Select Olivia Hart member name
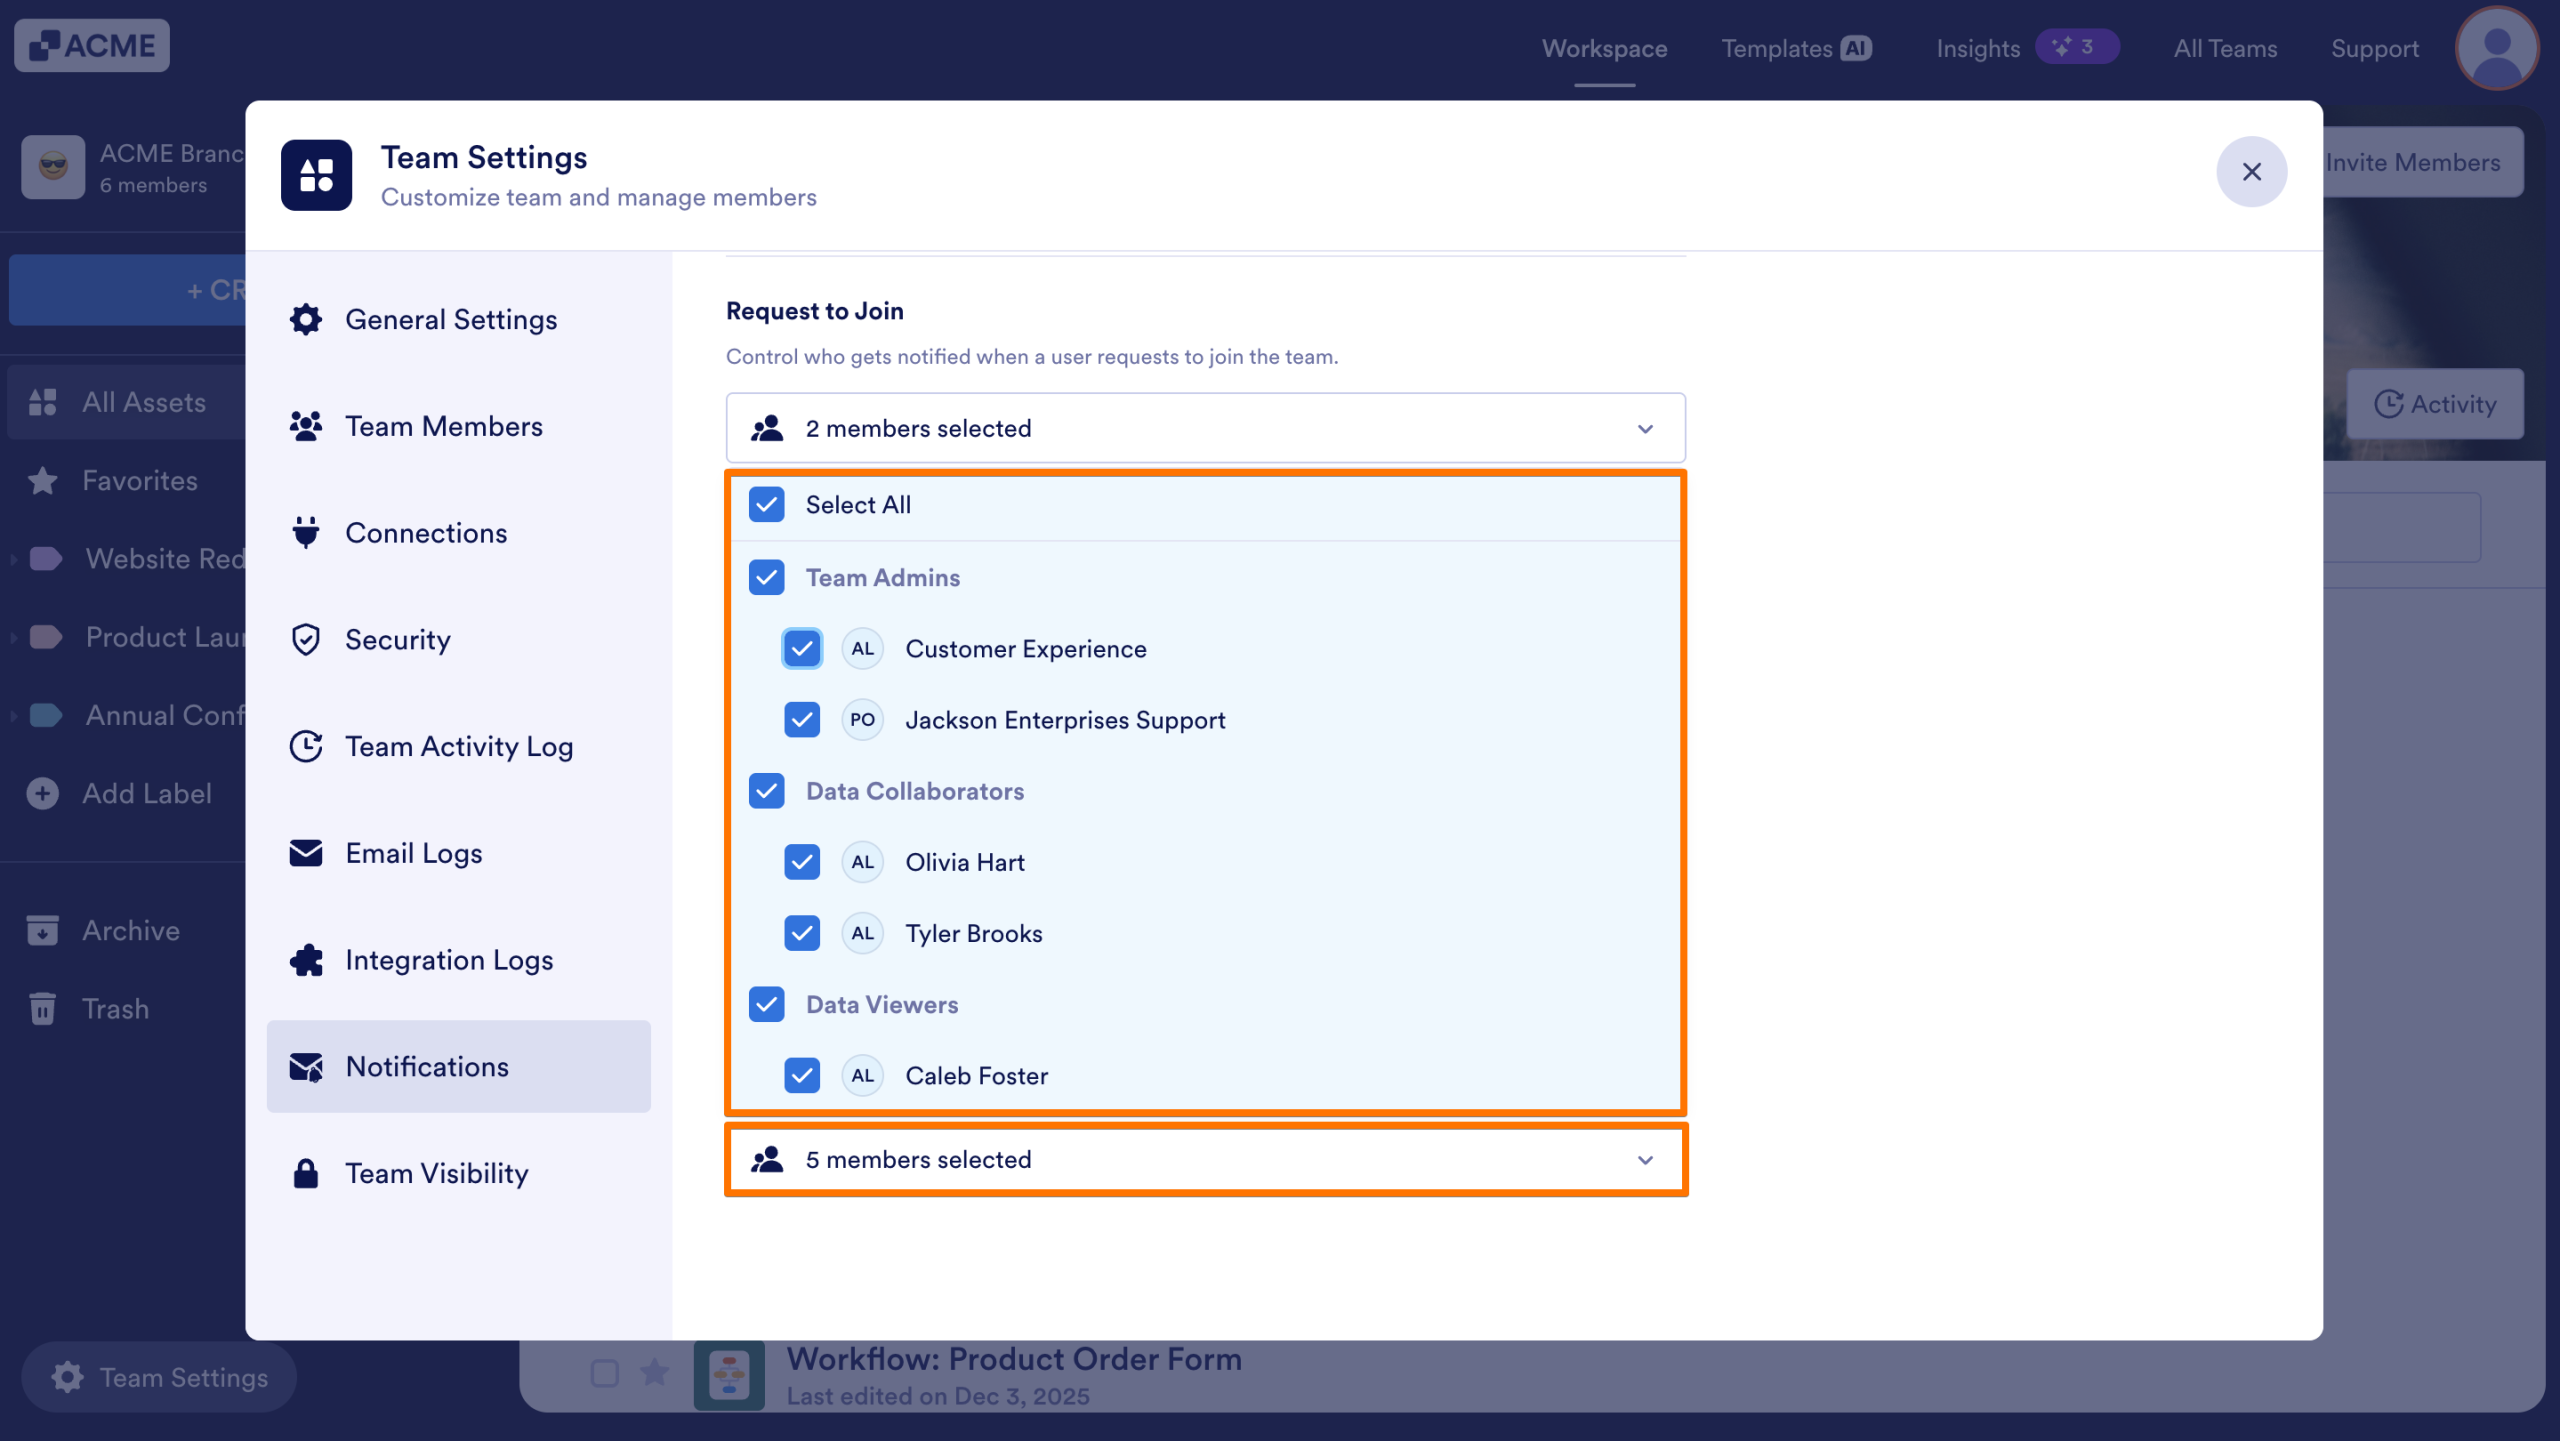Image resolution: width=2560 pixels, height=1441 pixels. point(965,863)
